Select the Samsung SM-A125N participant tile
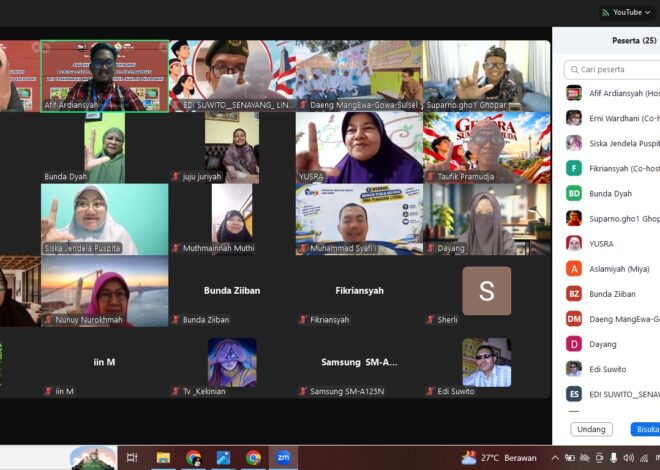 click(359, 363)
